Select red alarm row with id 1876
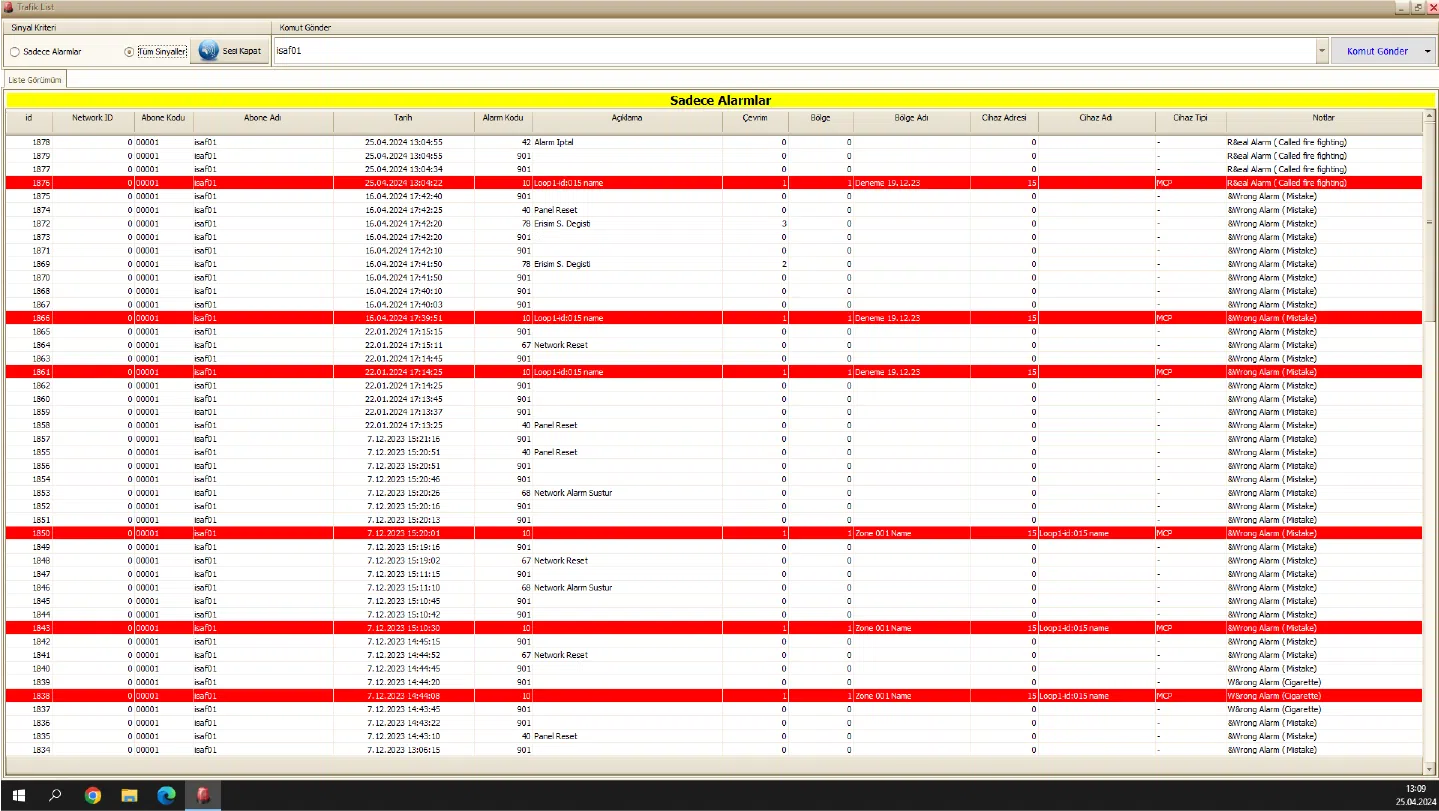Image resolution: width=1439 pixels, height=811 pixels. pyautogui.click(x=600, y=183)
